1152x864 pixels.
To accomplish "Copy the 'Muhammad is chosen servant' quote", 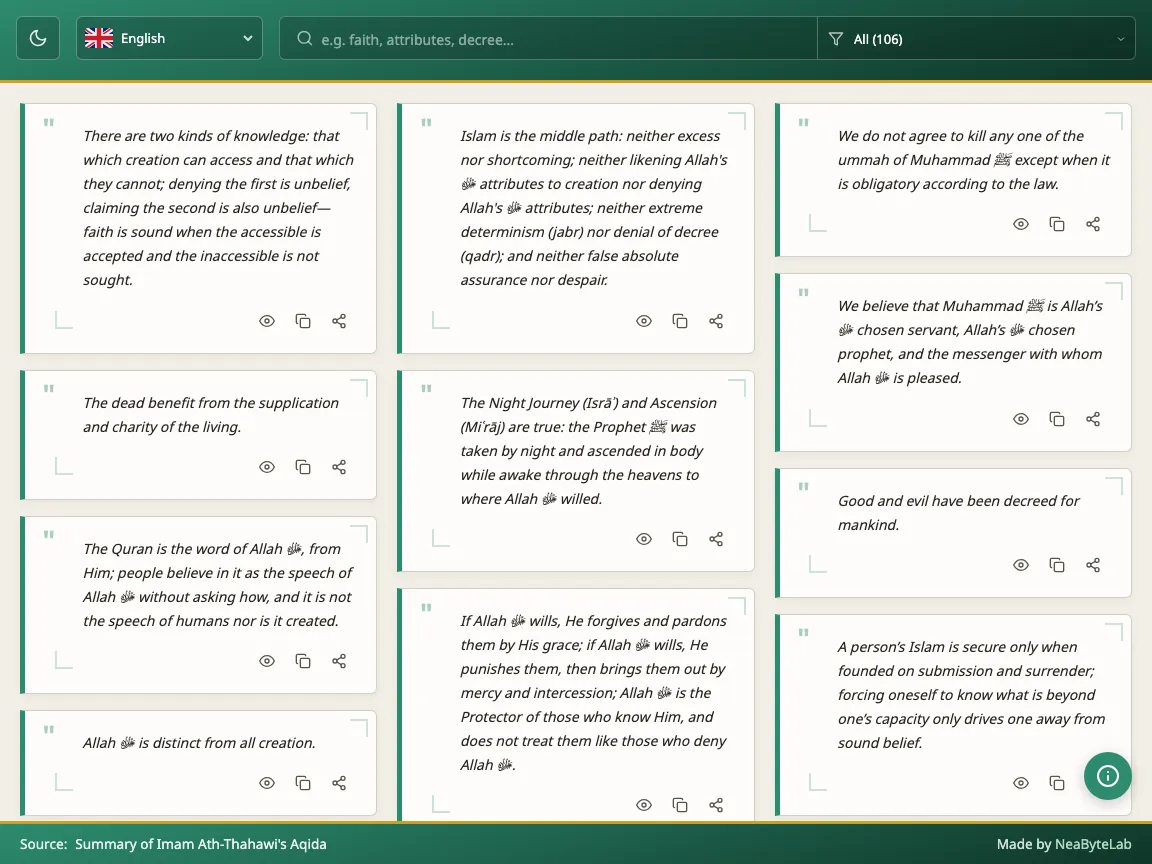I will (1056, 419).
